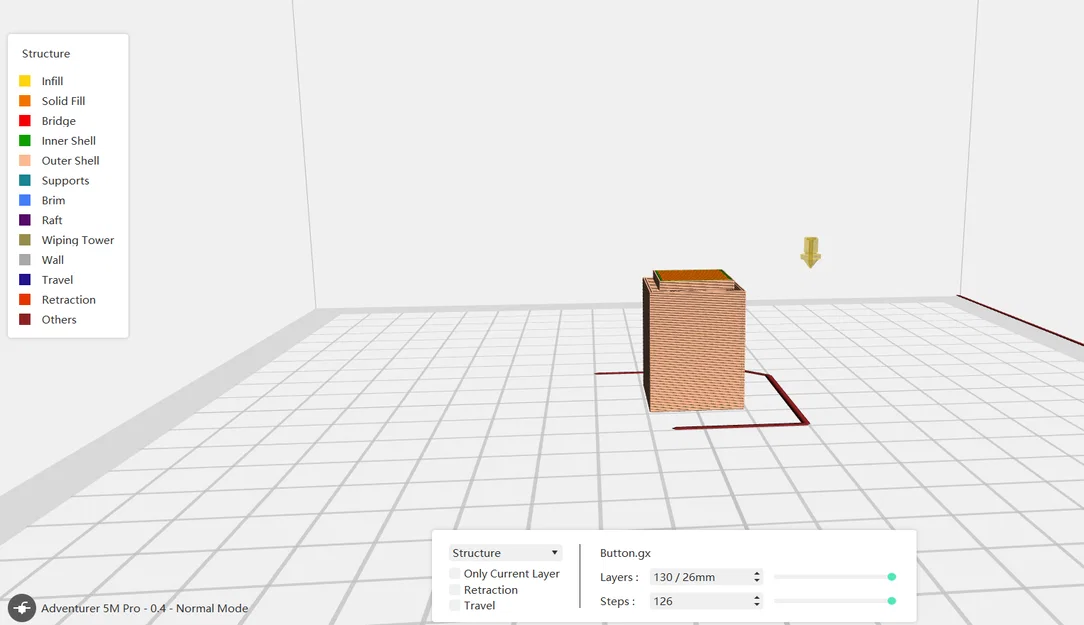The image size is (1084, 625).
Task: Click the yellow Infill color swatch
Action: point(25,81)
